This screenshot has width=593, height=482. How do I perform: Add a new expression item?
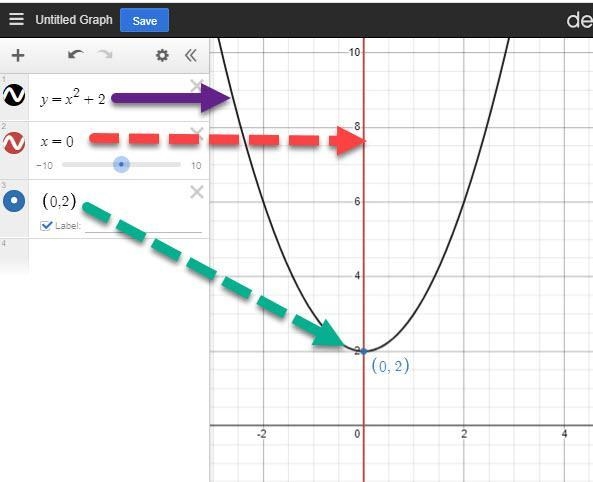pos(17,56)
